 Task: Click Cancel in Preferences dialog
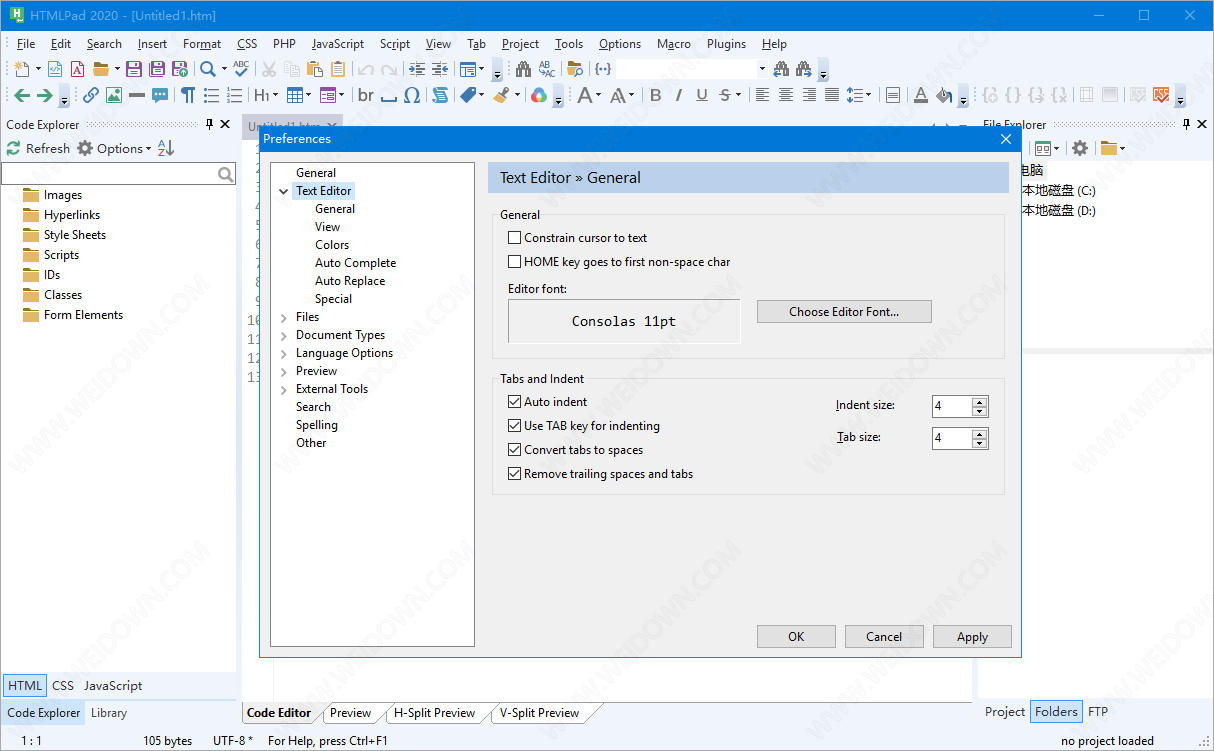click(884, 637)
